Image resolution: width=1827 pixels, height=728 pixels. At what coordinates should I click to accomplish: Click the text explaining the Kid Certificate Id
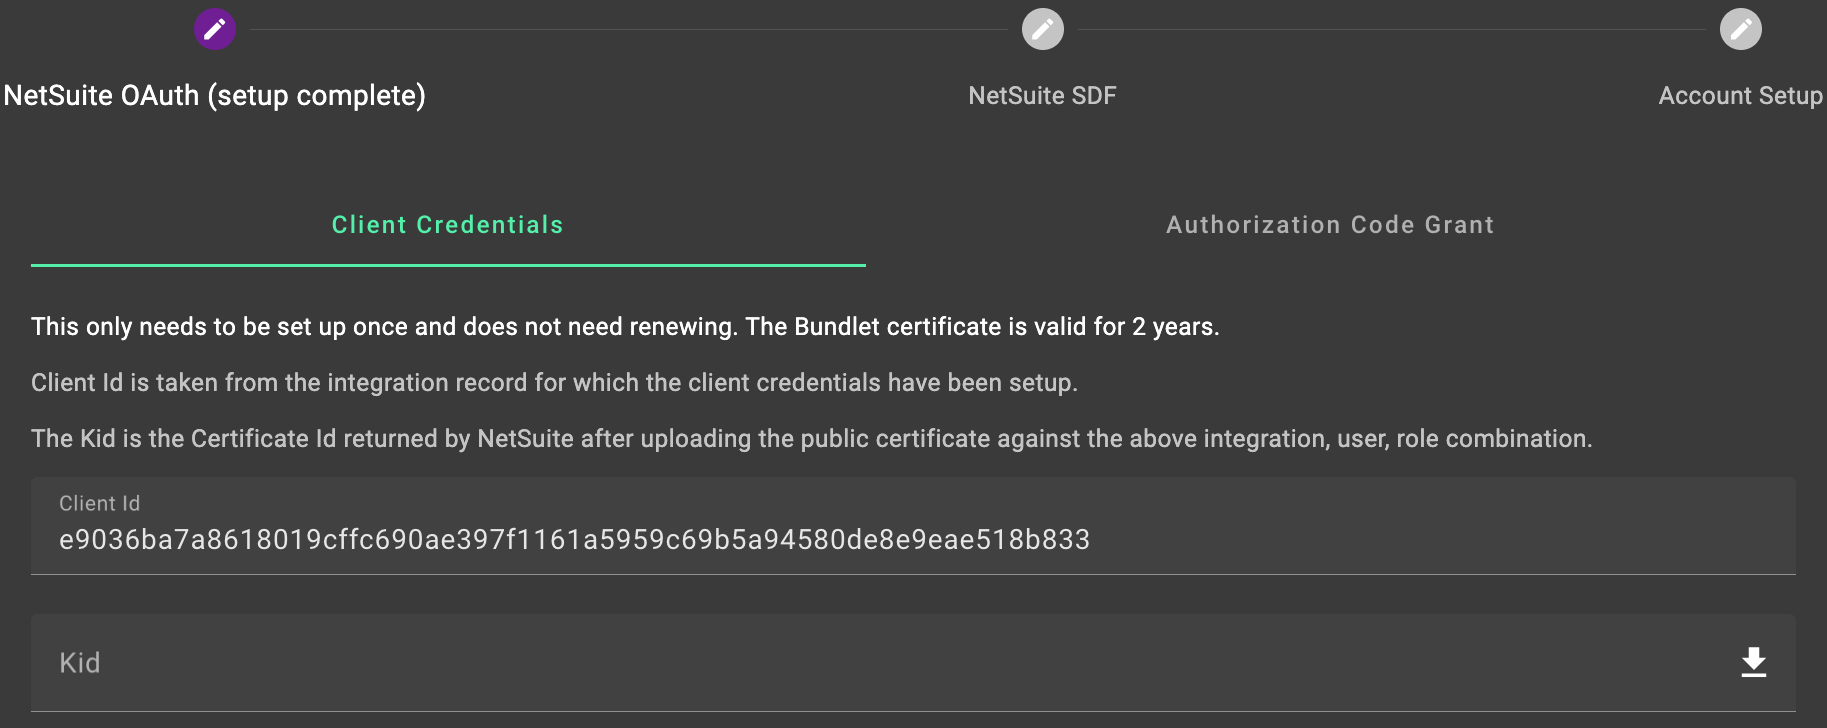tap(811, 439)
